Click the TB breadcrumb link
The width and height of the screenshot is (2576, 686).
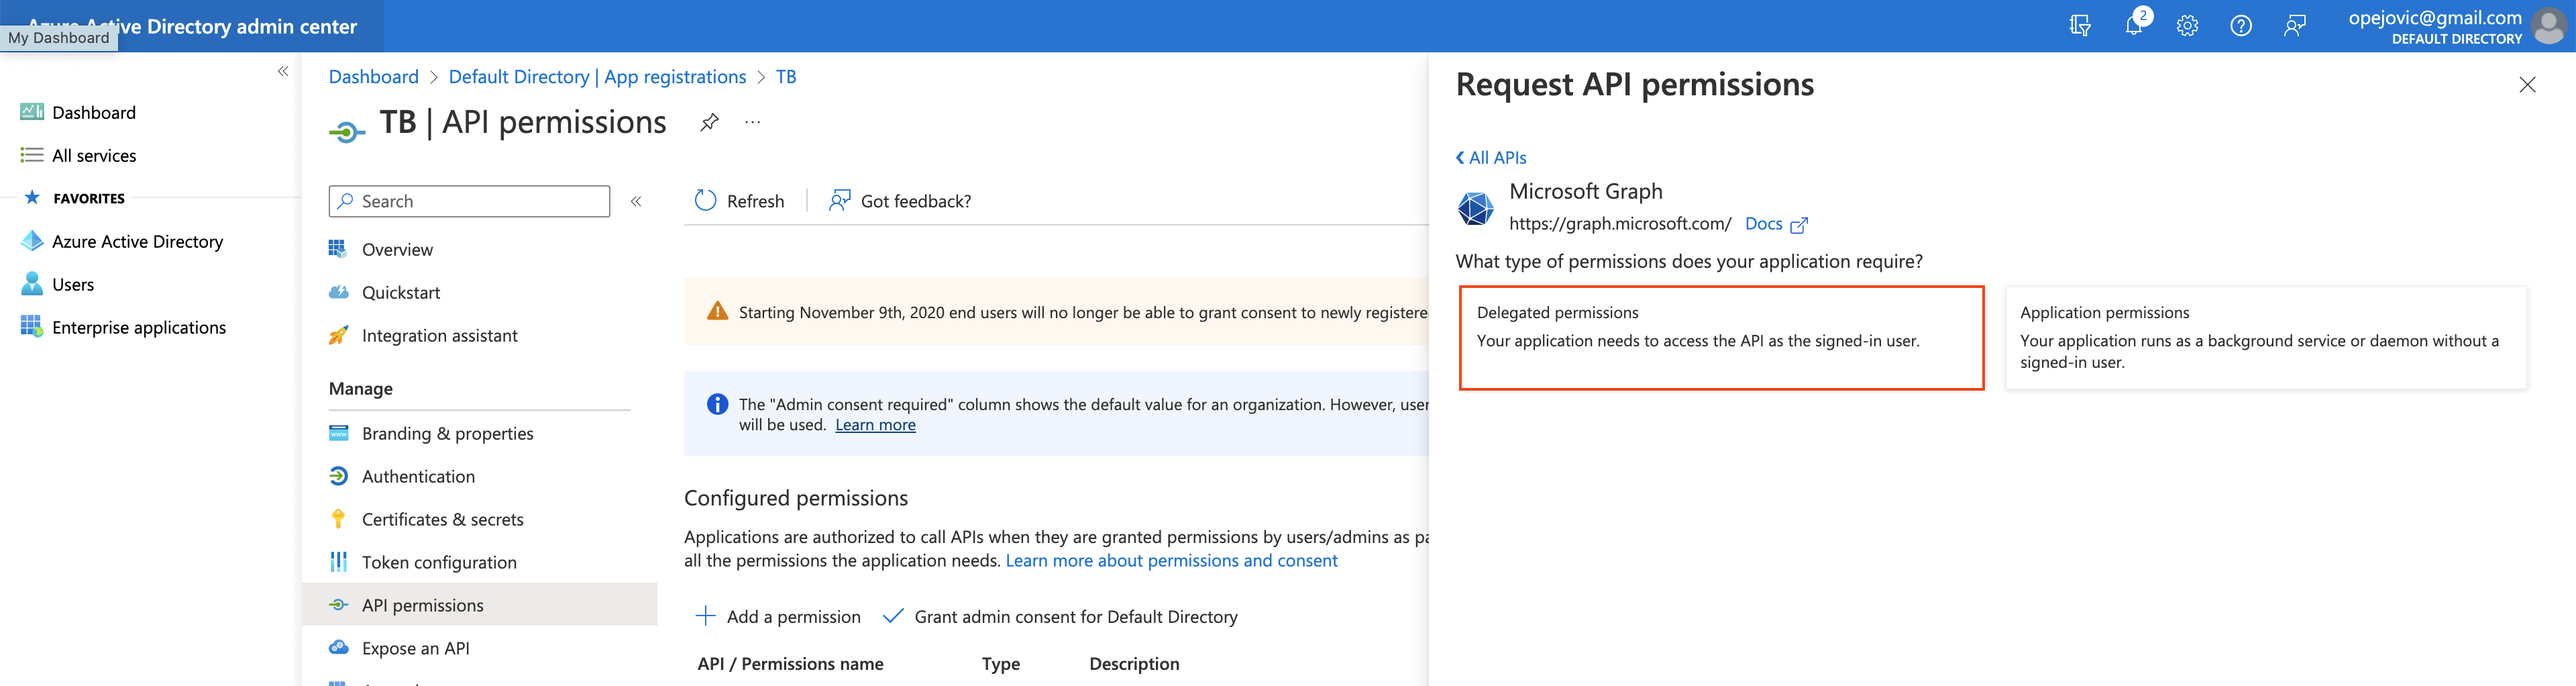click(x=786, y=77)
